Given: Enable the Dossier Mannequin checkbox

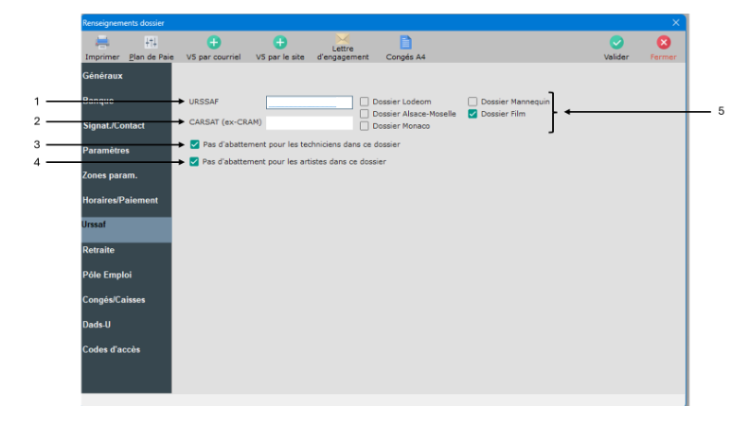Looking at the screenshot, I should coord(472,102).
